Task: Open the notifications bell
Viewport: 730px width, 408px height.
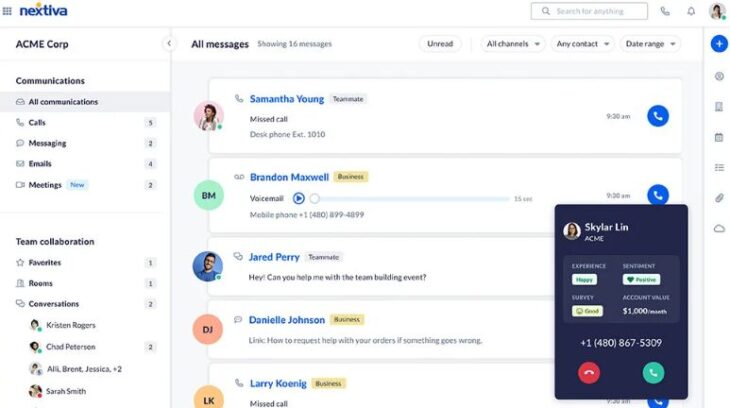Action: point(691,11)
